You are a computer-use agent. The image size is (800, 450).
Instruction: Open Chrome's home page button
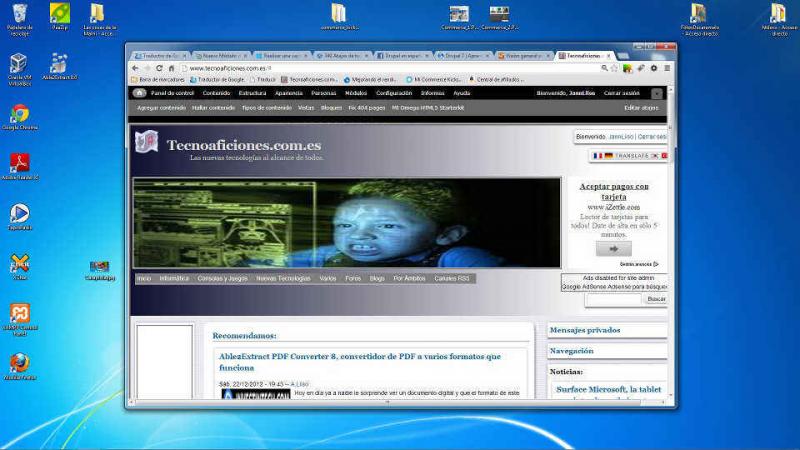click(x=171, y=68)
